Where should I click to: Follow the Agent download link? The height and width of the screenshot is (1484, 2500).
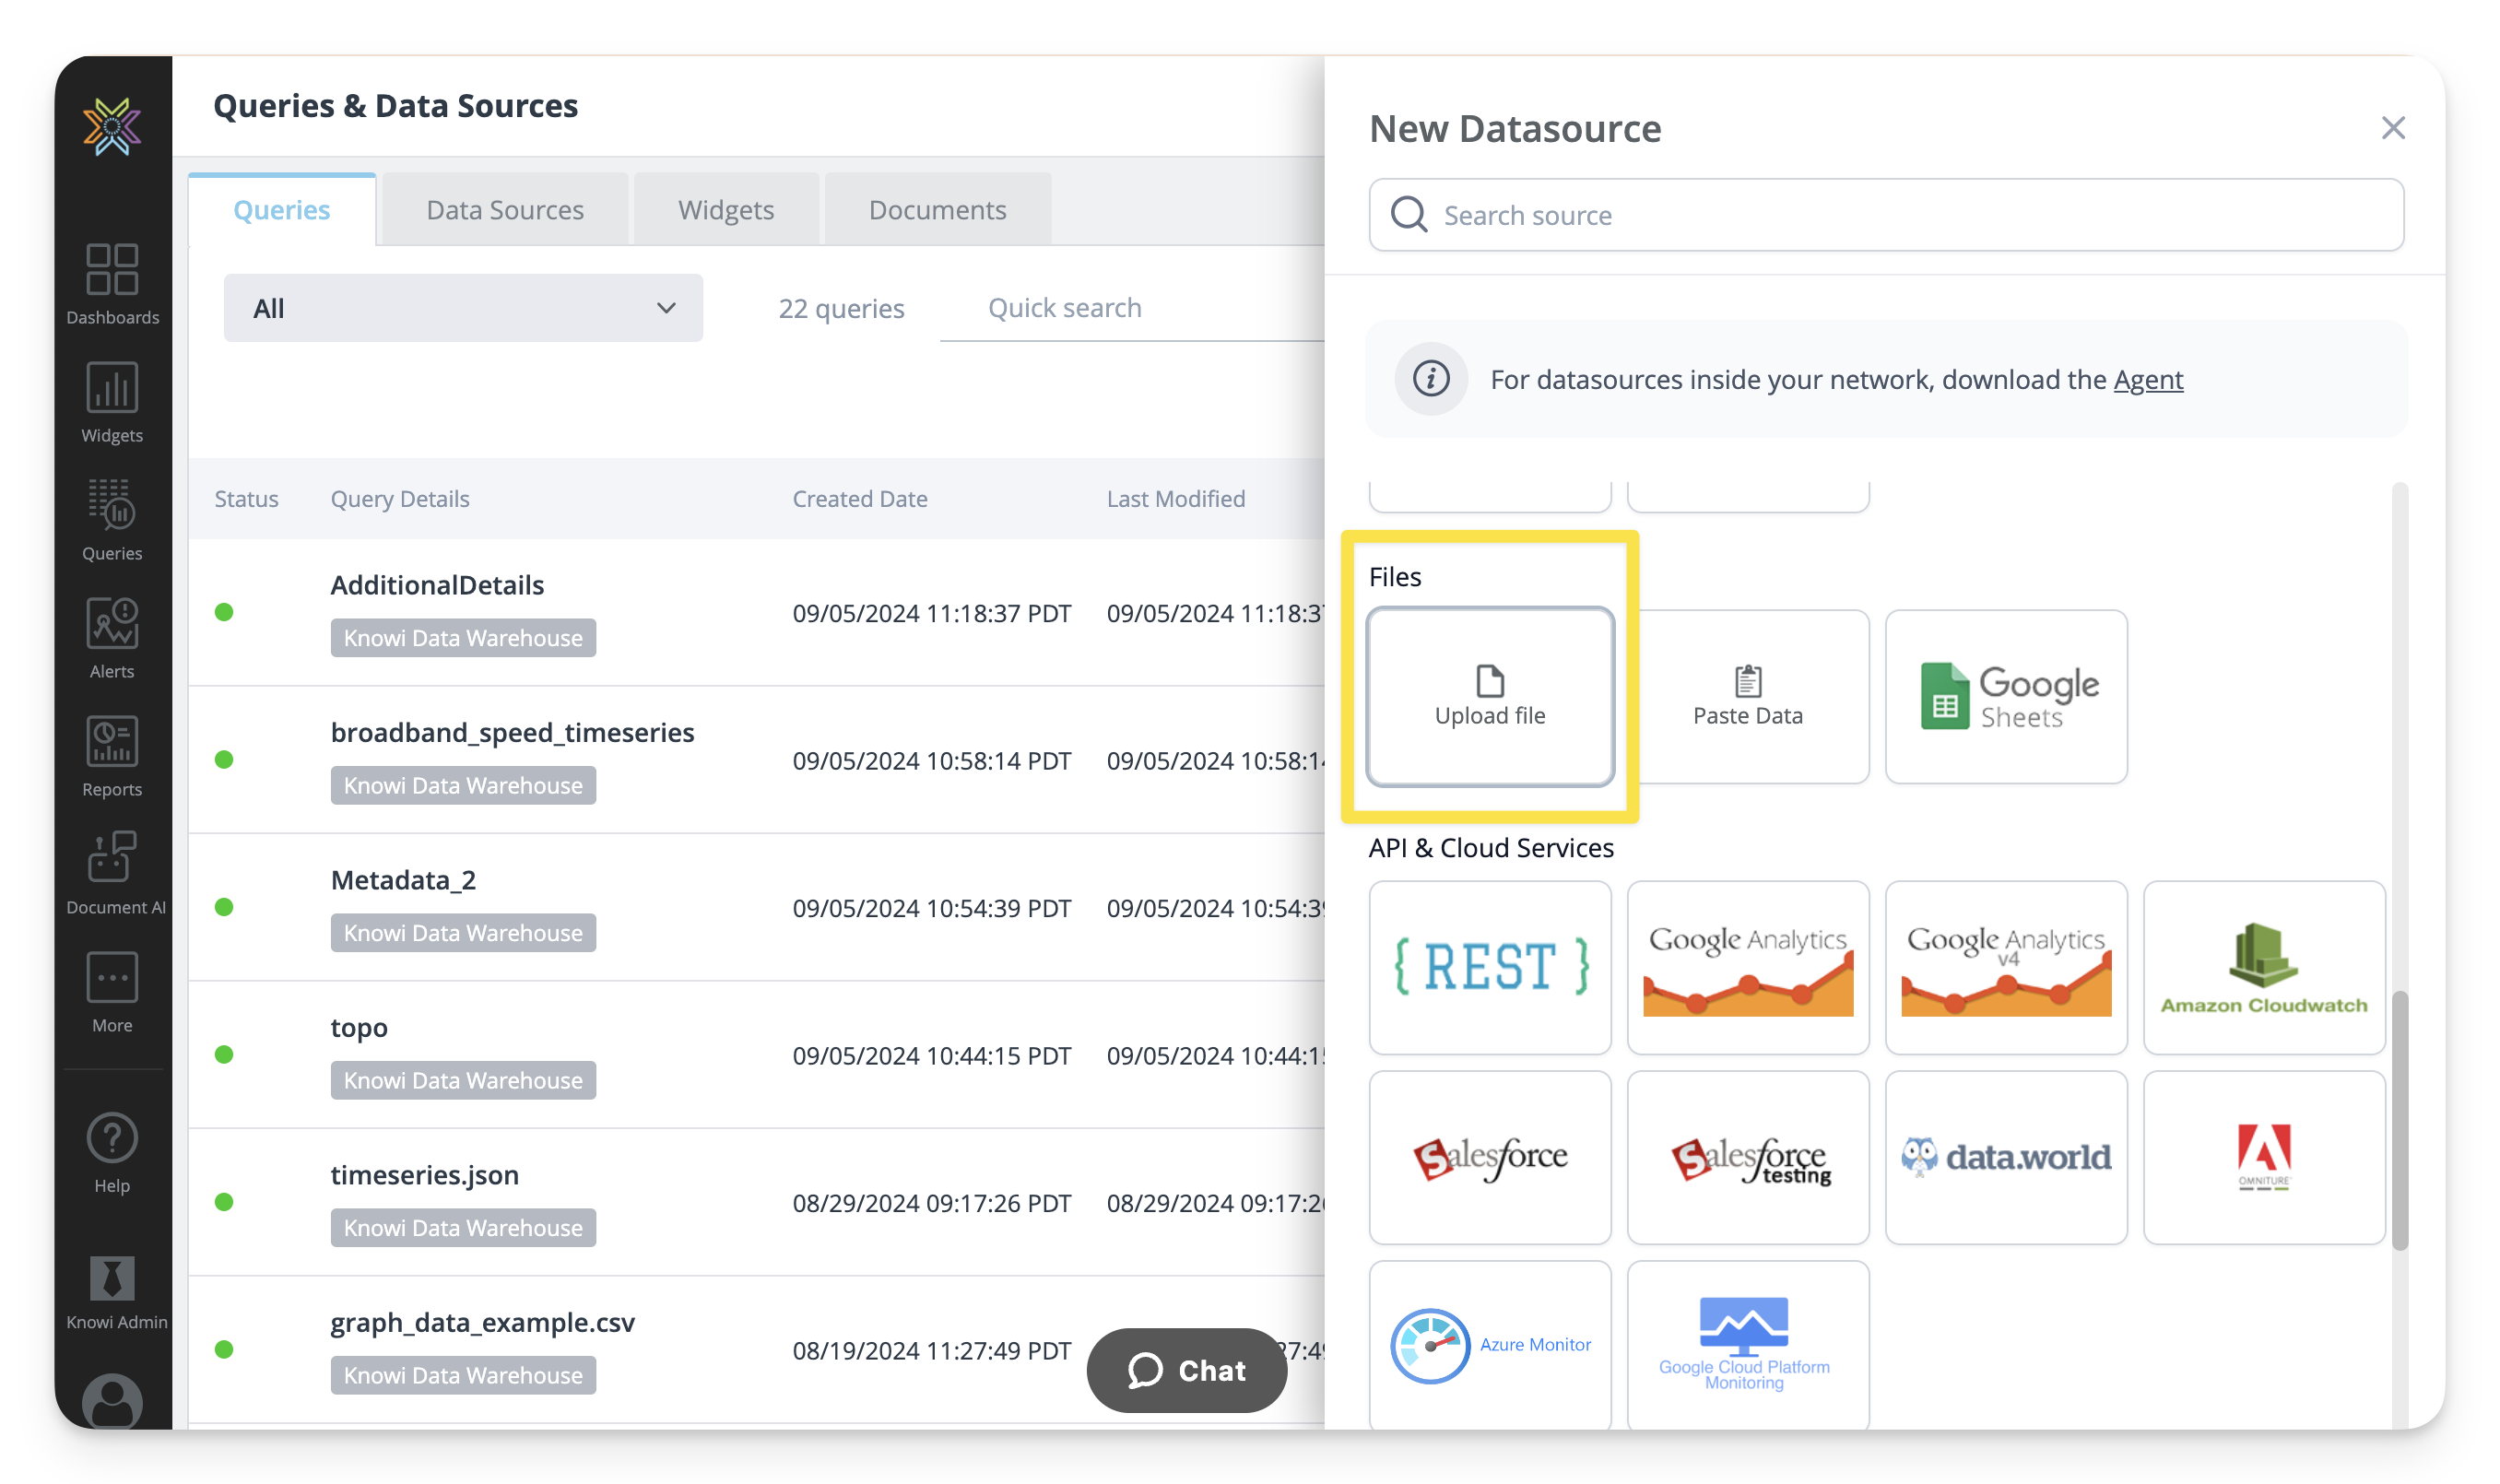coord(2148,380)
